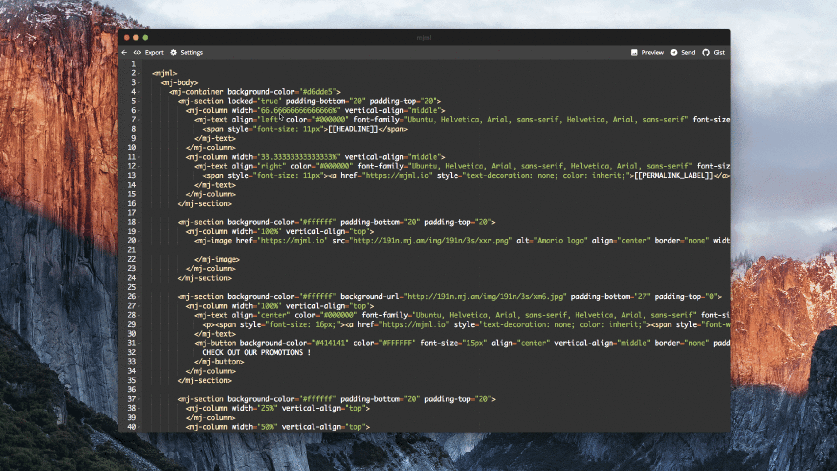The image size is (837, 471).
Task: Click the locked="true" attribute on line 5
Action: [x=254, y=101]
